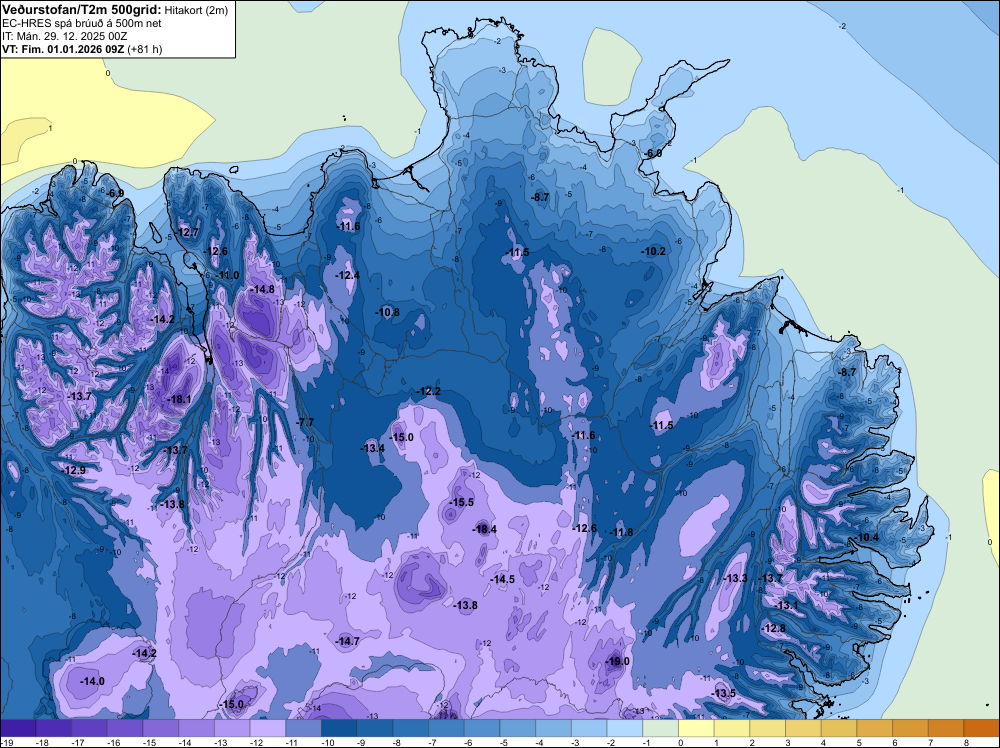1000x748 pixels.
Task: Click the -14.7 temperature value
Action: 348,642
